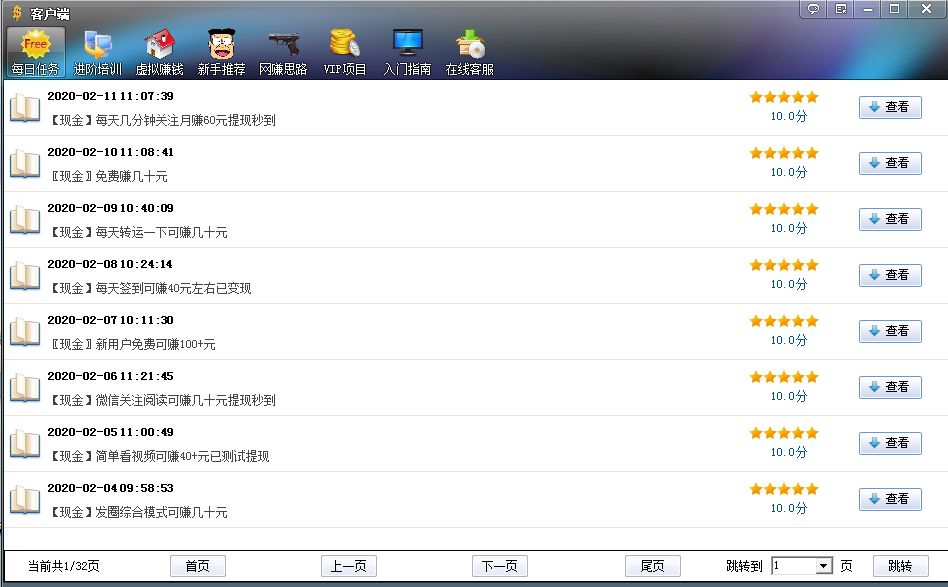The height and width of the screenshot is (587, 948).
Task: Click the dollar app icon in title bar
Action: (17, 13)
